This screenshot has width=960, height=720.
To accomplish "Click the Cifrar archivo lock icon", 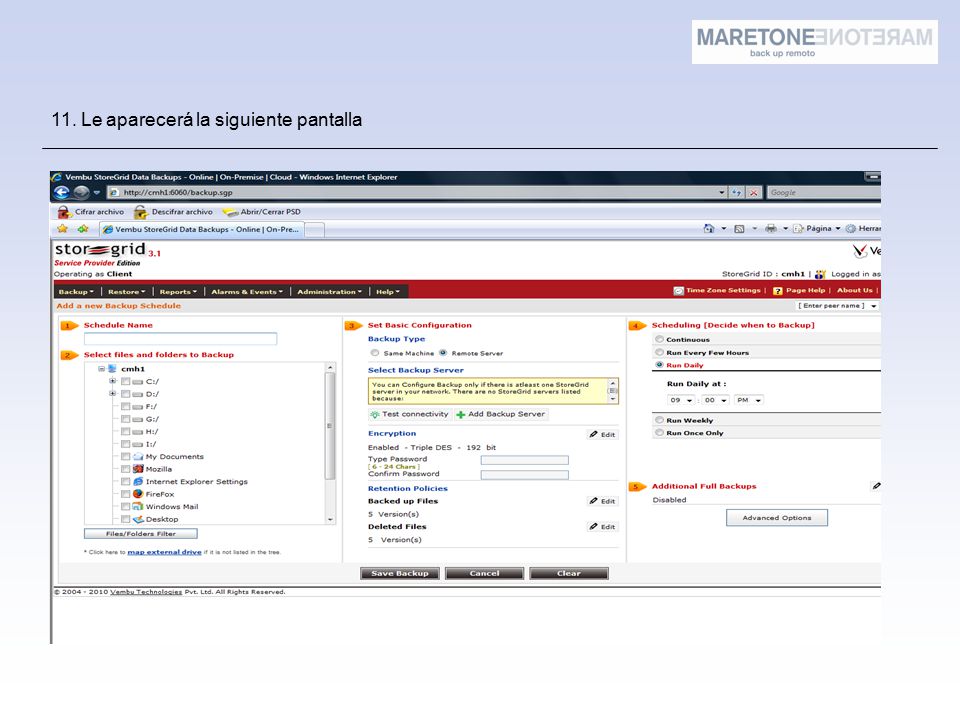I will [64, 212].
